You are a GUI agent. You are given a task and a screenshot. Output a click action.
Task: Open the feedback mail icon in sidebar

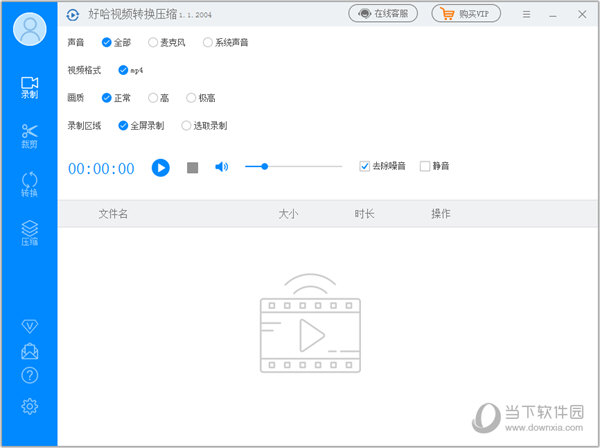pyautogui.click(x=29, y=351)
